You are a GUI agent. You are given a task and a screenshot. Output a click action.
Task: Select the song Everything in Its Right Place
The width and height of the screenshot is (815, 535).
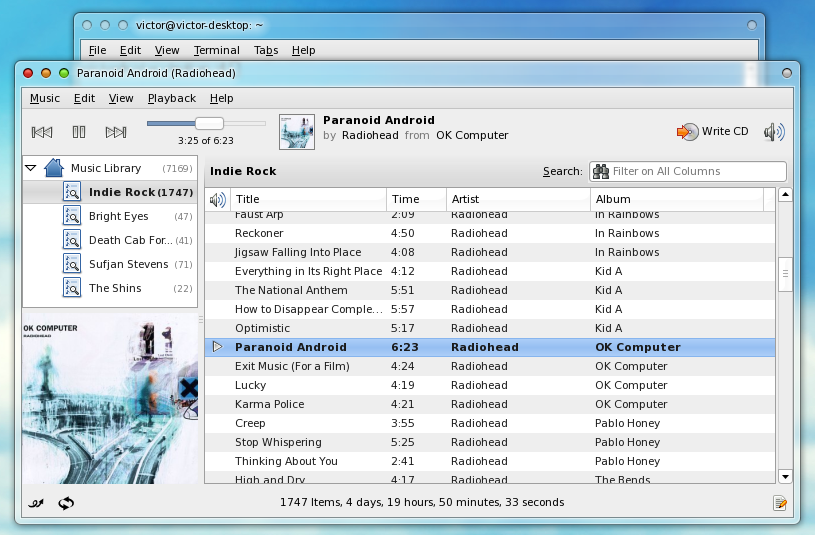(490, 271)
